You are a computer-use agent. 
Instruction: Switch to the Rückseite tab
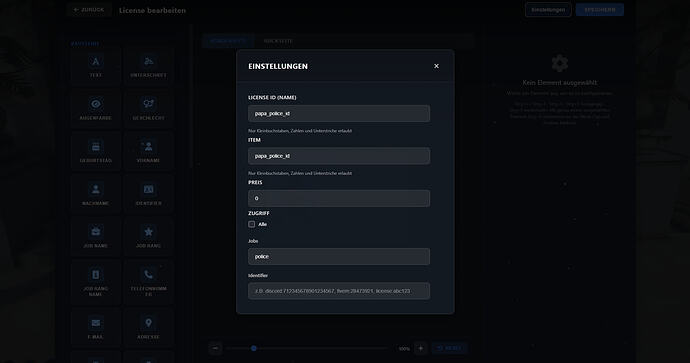[278, 41]
